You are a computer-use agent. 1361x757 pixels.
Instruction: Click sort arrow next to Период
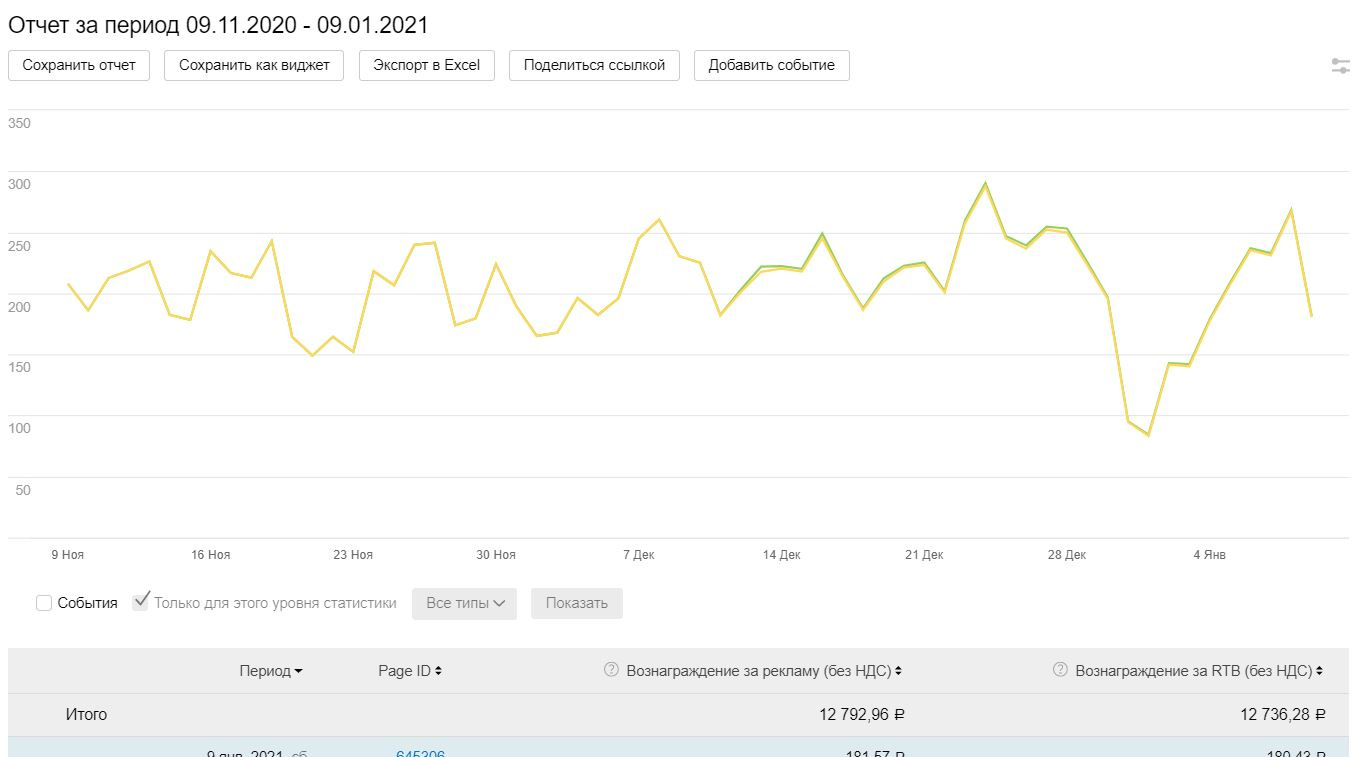(x=298, y=672)
